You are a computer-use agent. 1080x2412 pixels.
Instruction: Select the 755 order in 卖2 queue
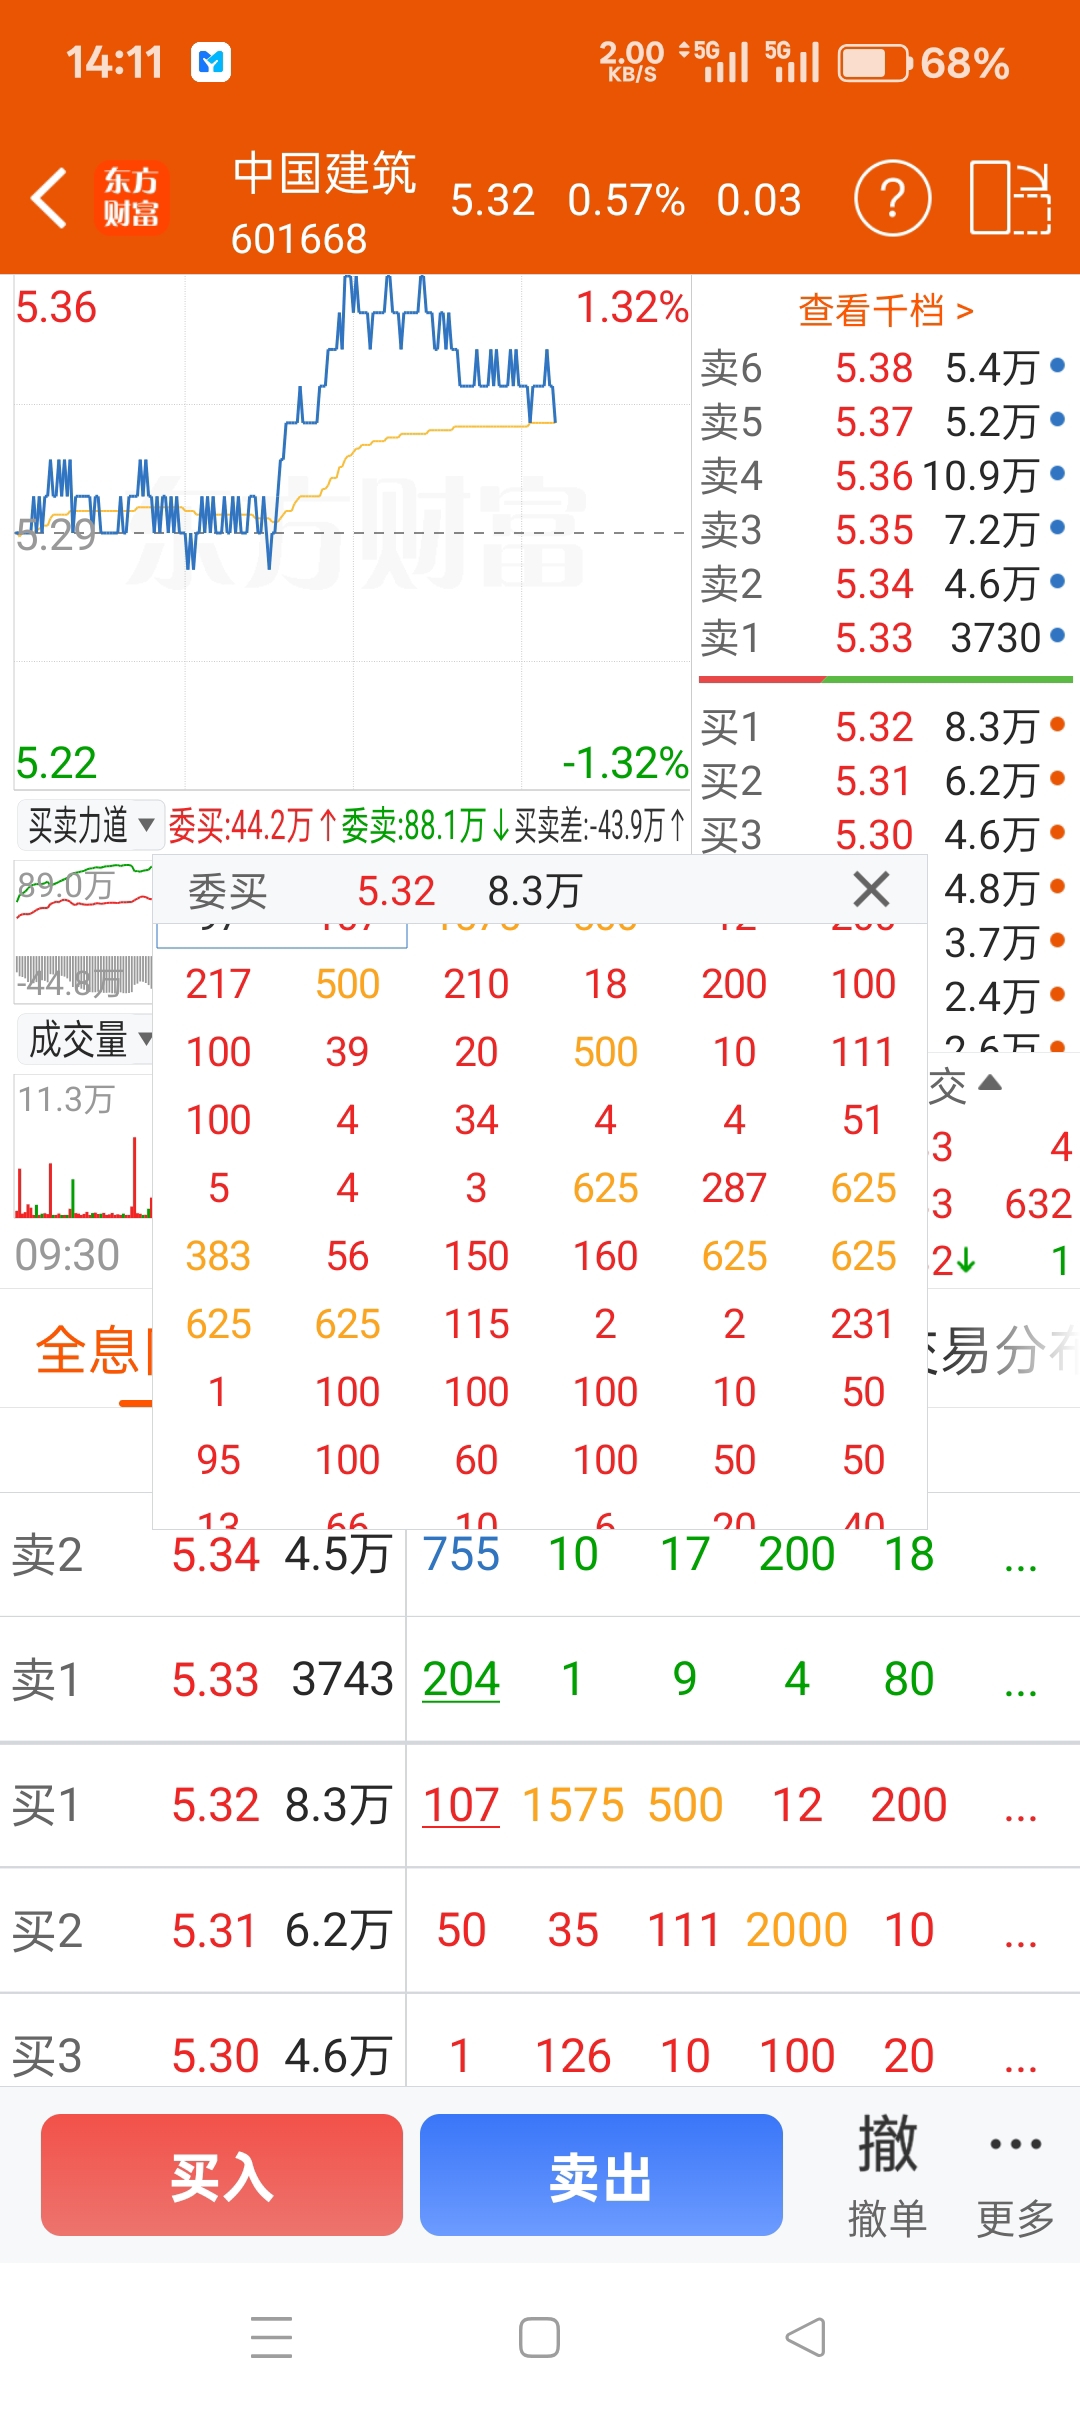click(x=461, y=1554)
